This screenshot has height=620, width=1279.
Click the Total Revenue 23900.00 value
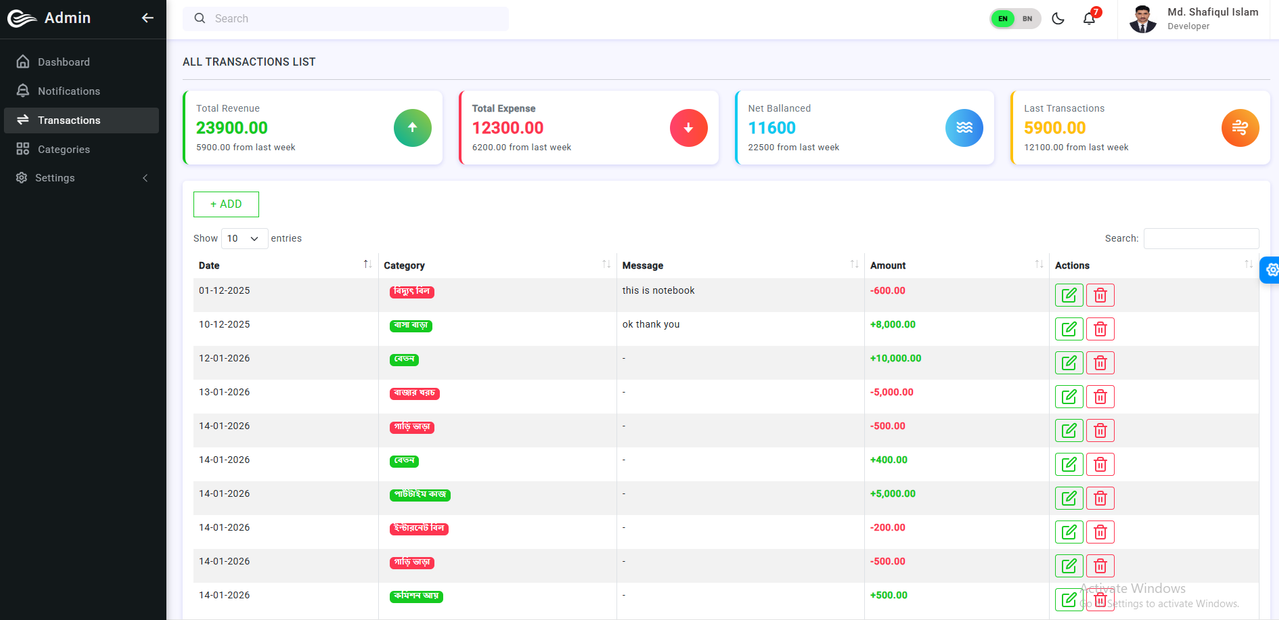coord(232,128)
